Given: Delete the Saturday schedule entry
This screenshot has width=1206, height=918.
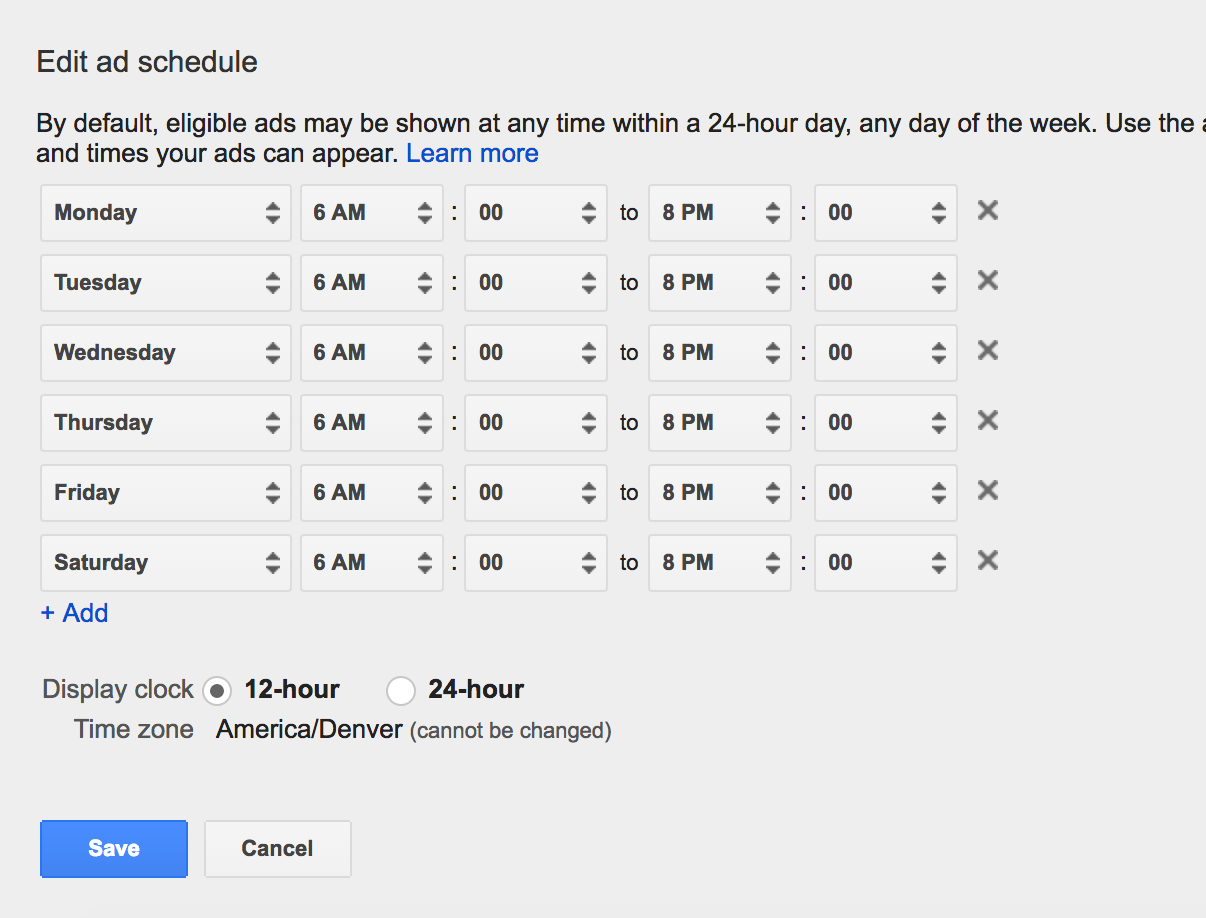Looking at the screenshot, I should click(x=986, y=561).
